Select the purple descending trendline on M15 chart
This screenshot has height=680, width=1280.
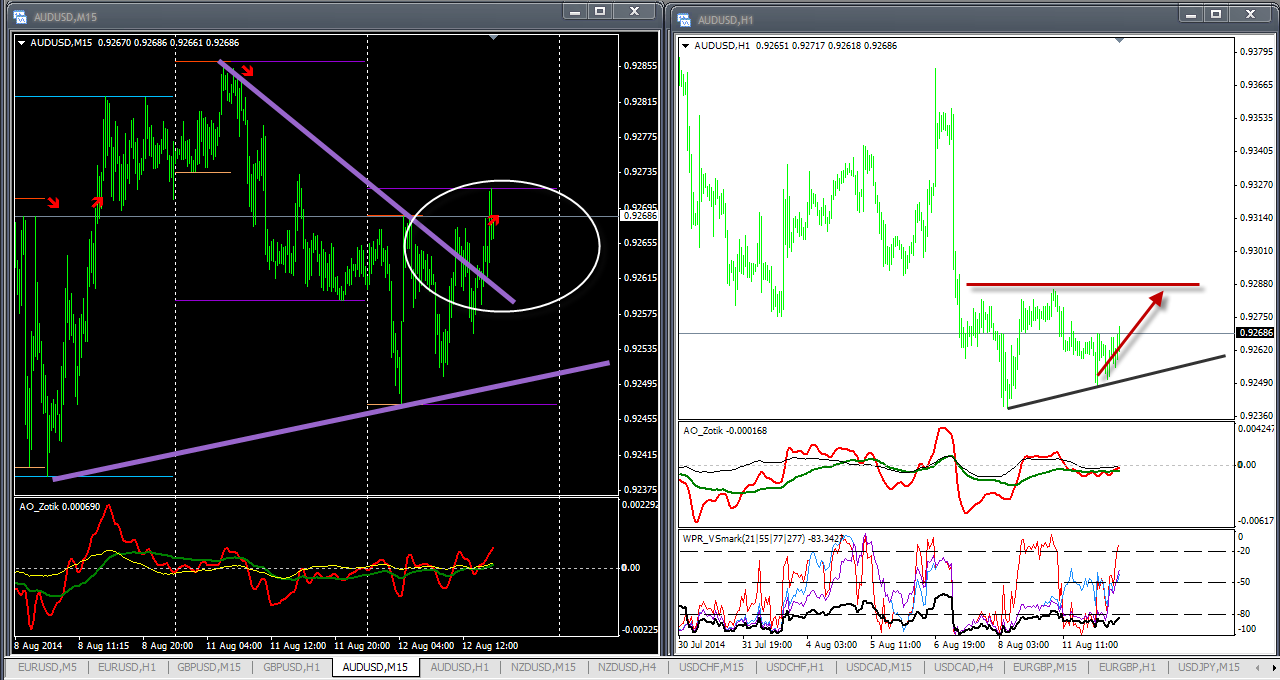365,181
